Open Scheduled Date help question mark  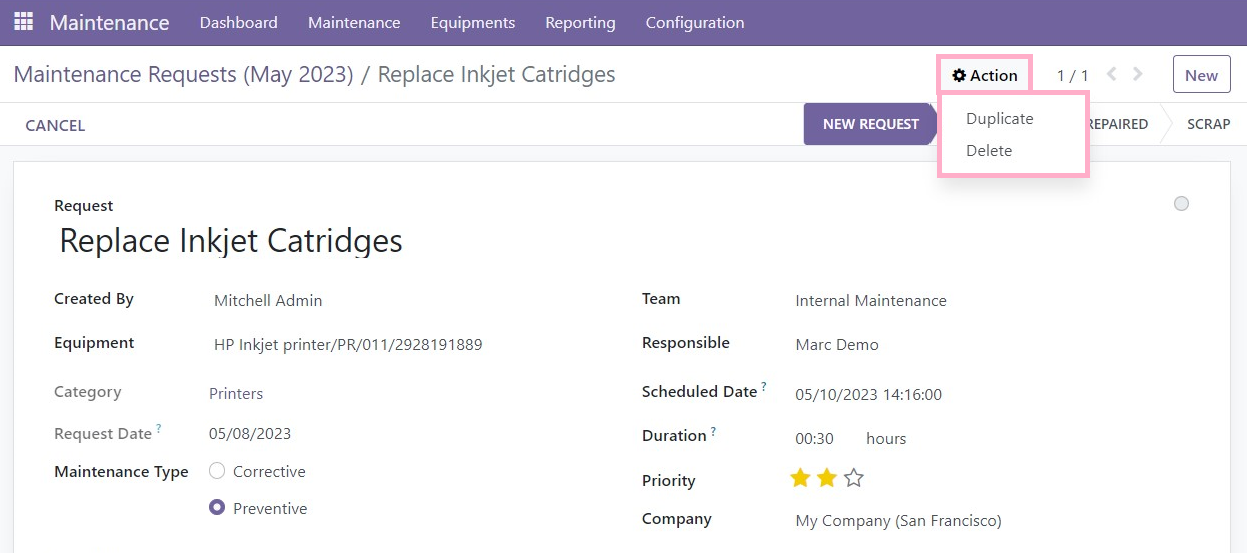coord(764,386)
